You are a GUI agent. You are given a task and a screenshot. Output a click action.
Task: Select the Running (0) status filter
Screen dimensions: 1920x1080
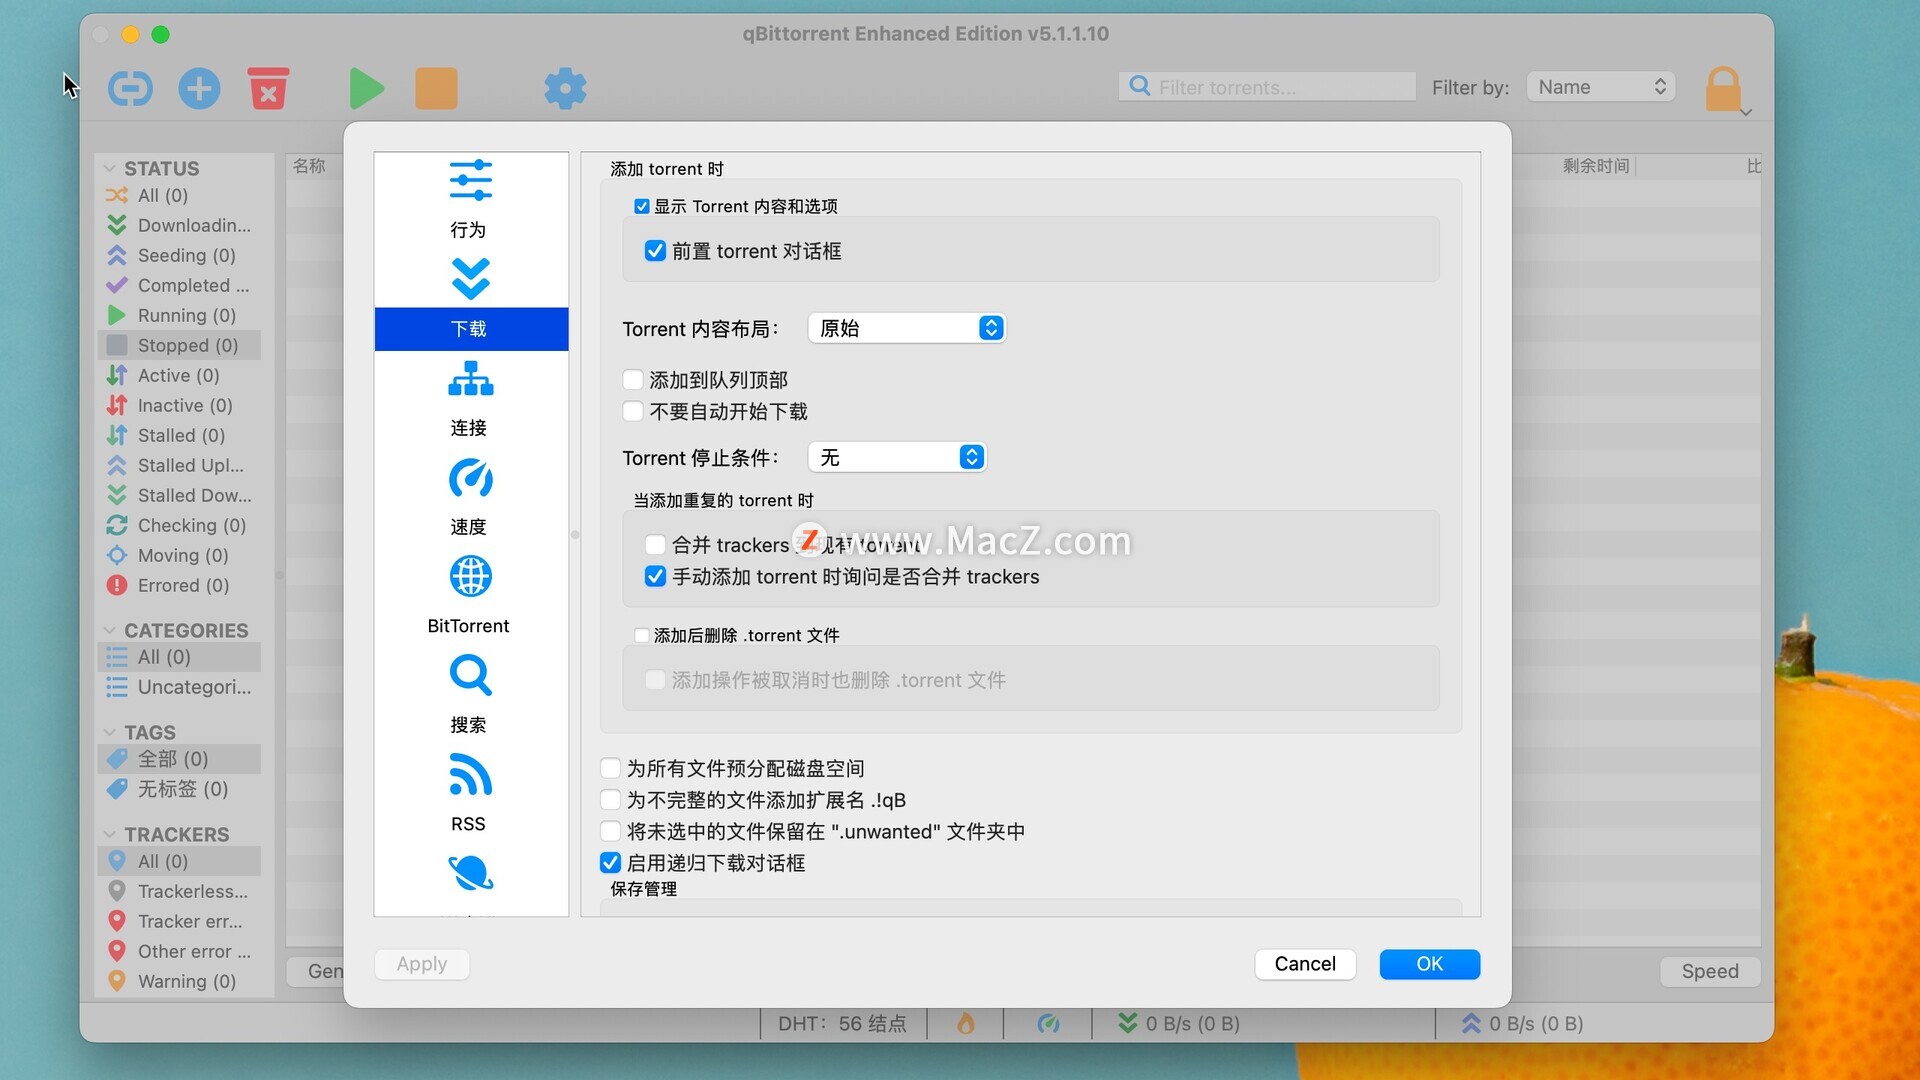pyautogui.click(x=180, y=315)
